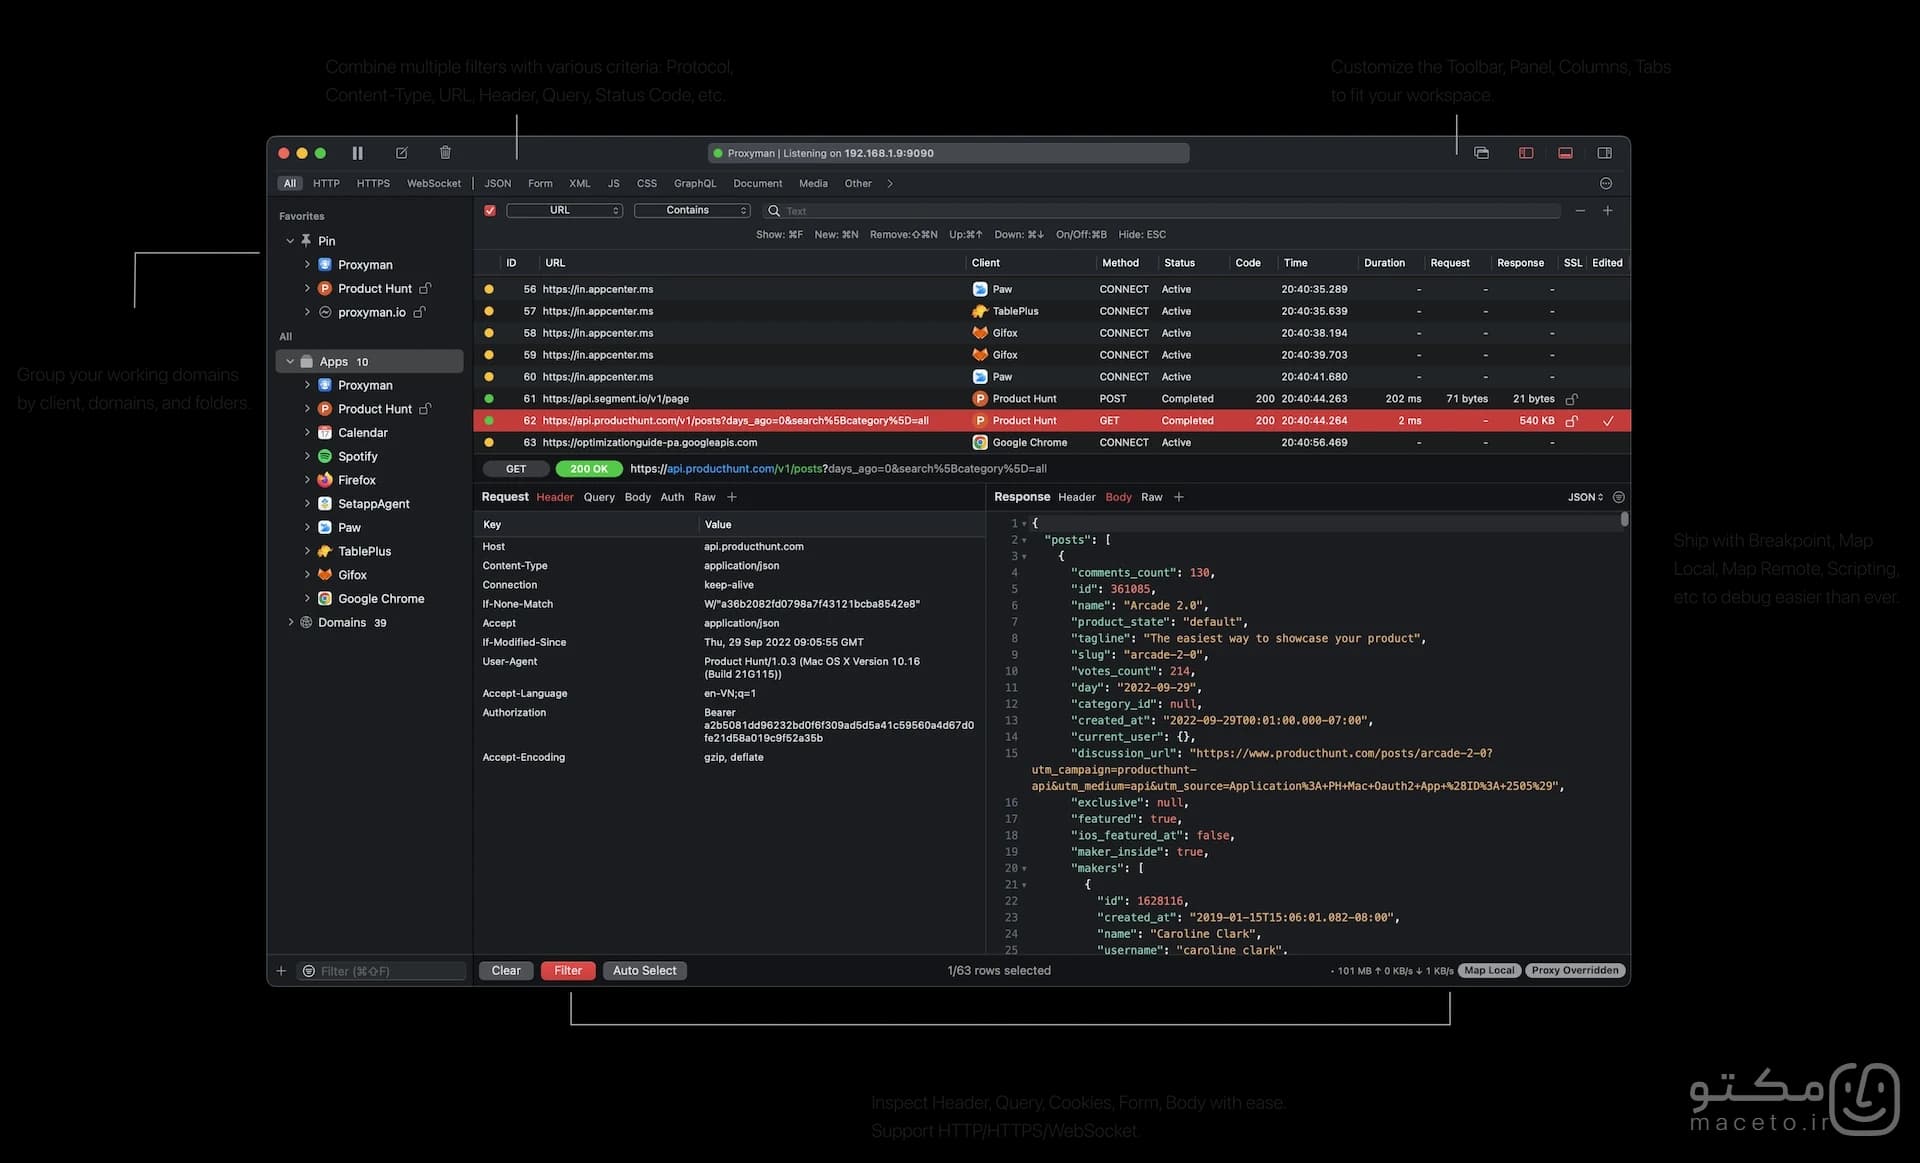The image size is (1920, 1163).
Task: Click SSL lock icon on row 62
Action: tap(1571, 421)
